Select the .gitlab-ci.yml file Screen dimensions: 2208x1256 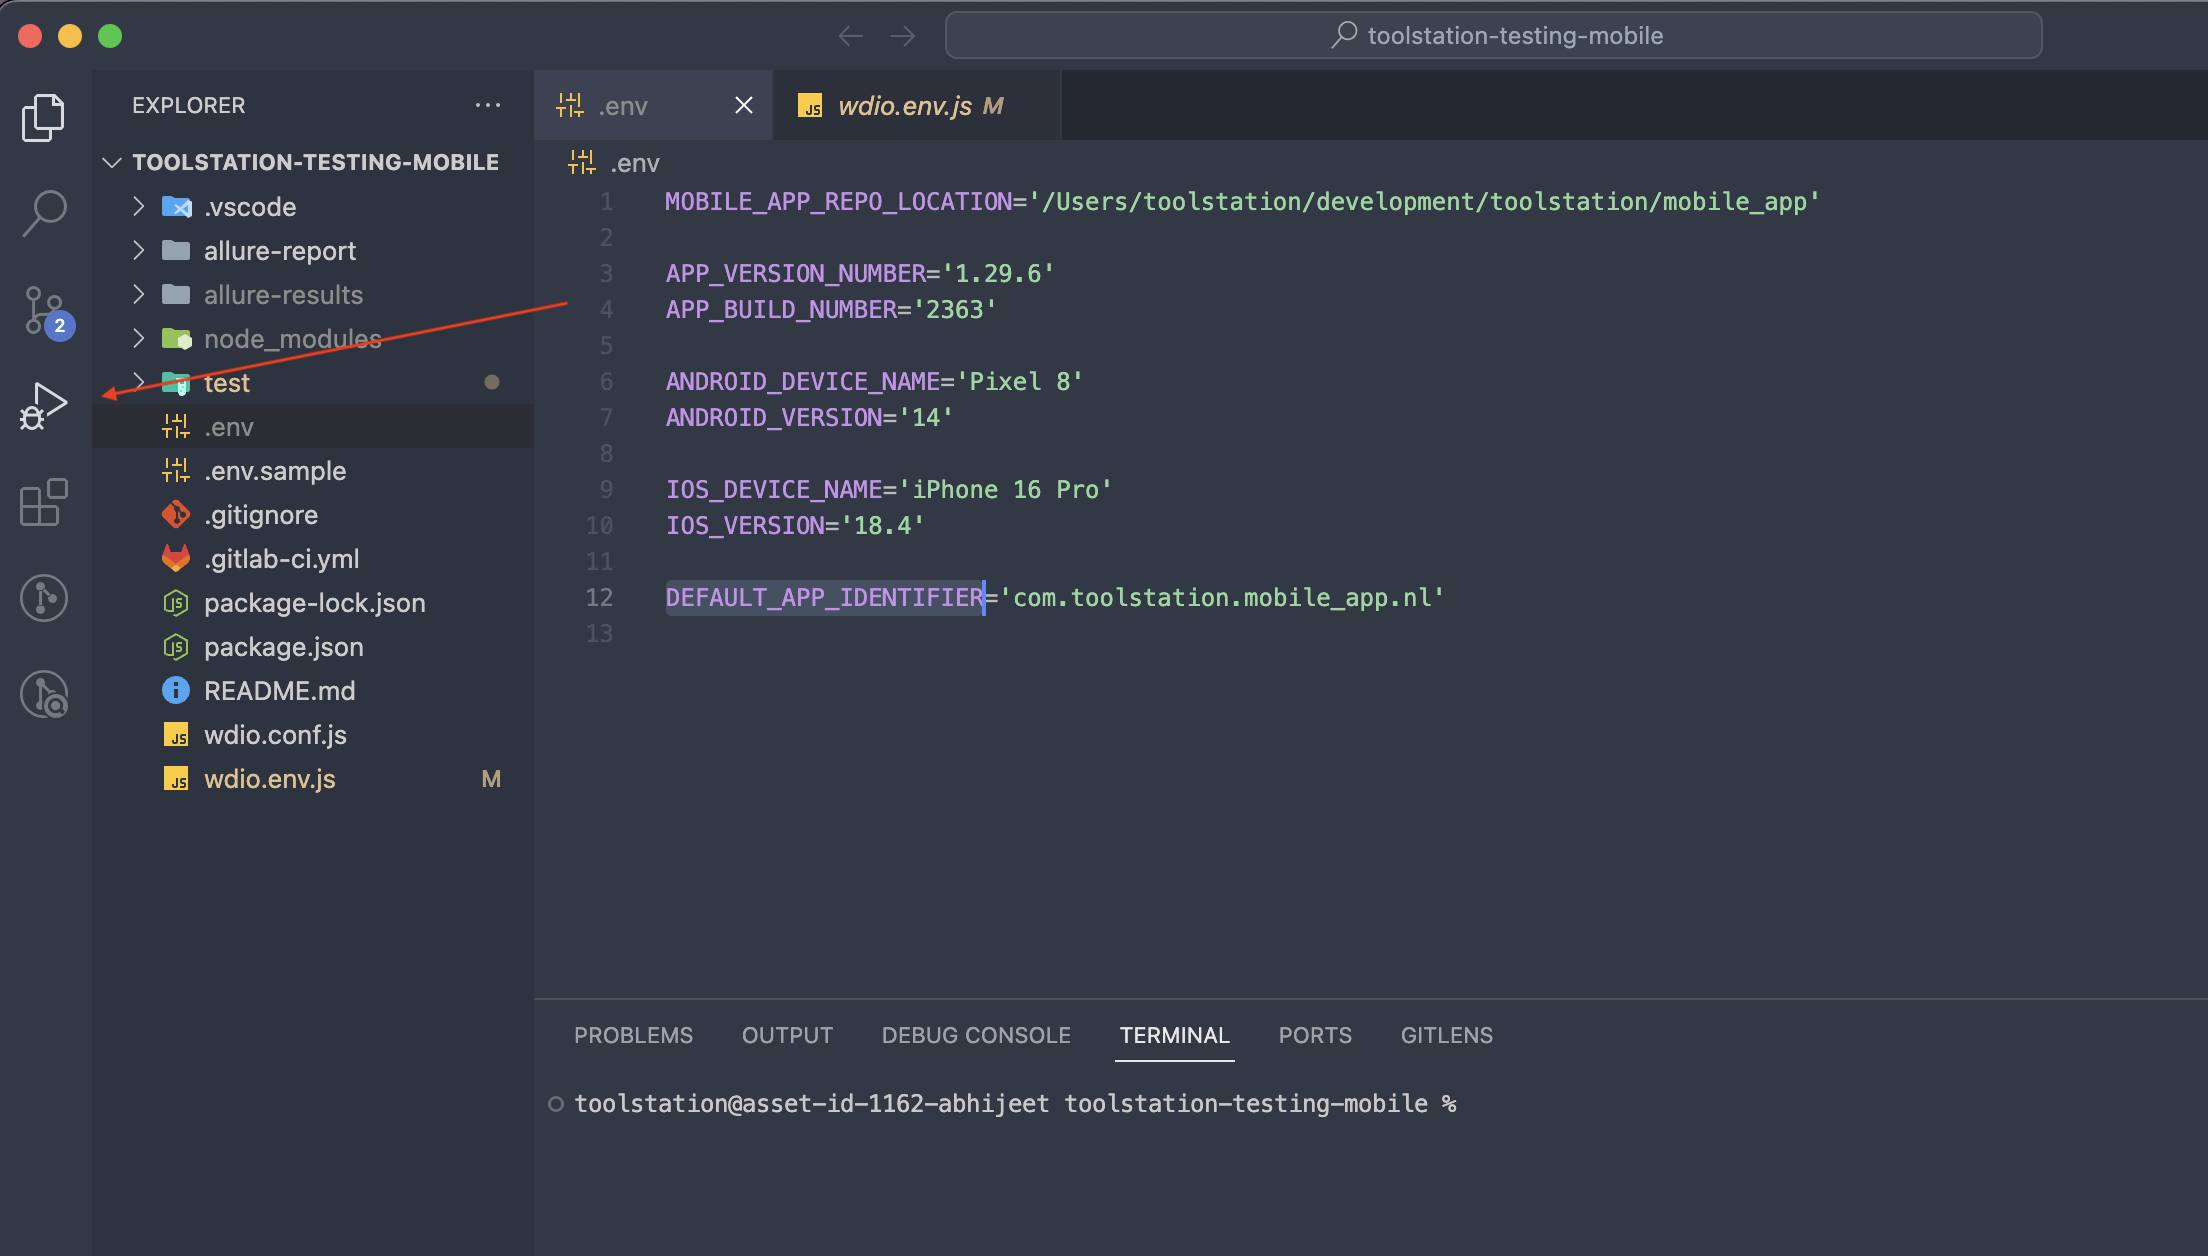coord(283,558)
